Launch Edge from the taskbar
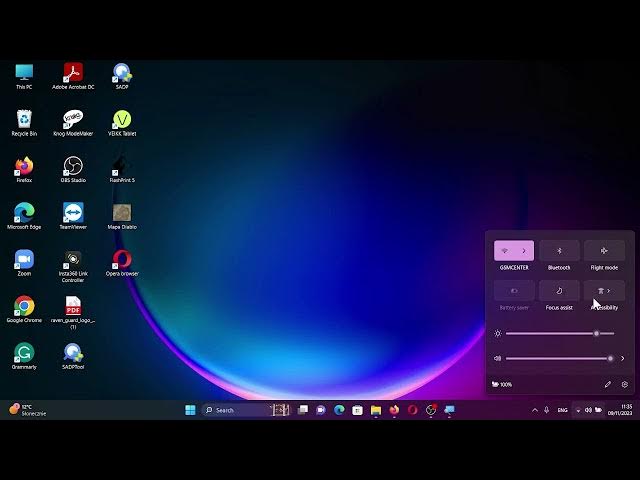Image resolution: width=640 pixels, height=480 pixels. tap(339, 410)
